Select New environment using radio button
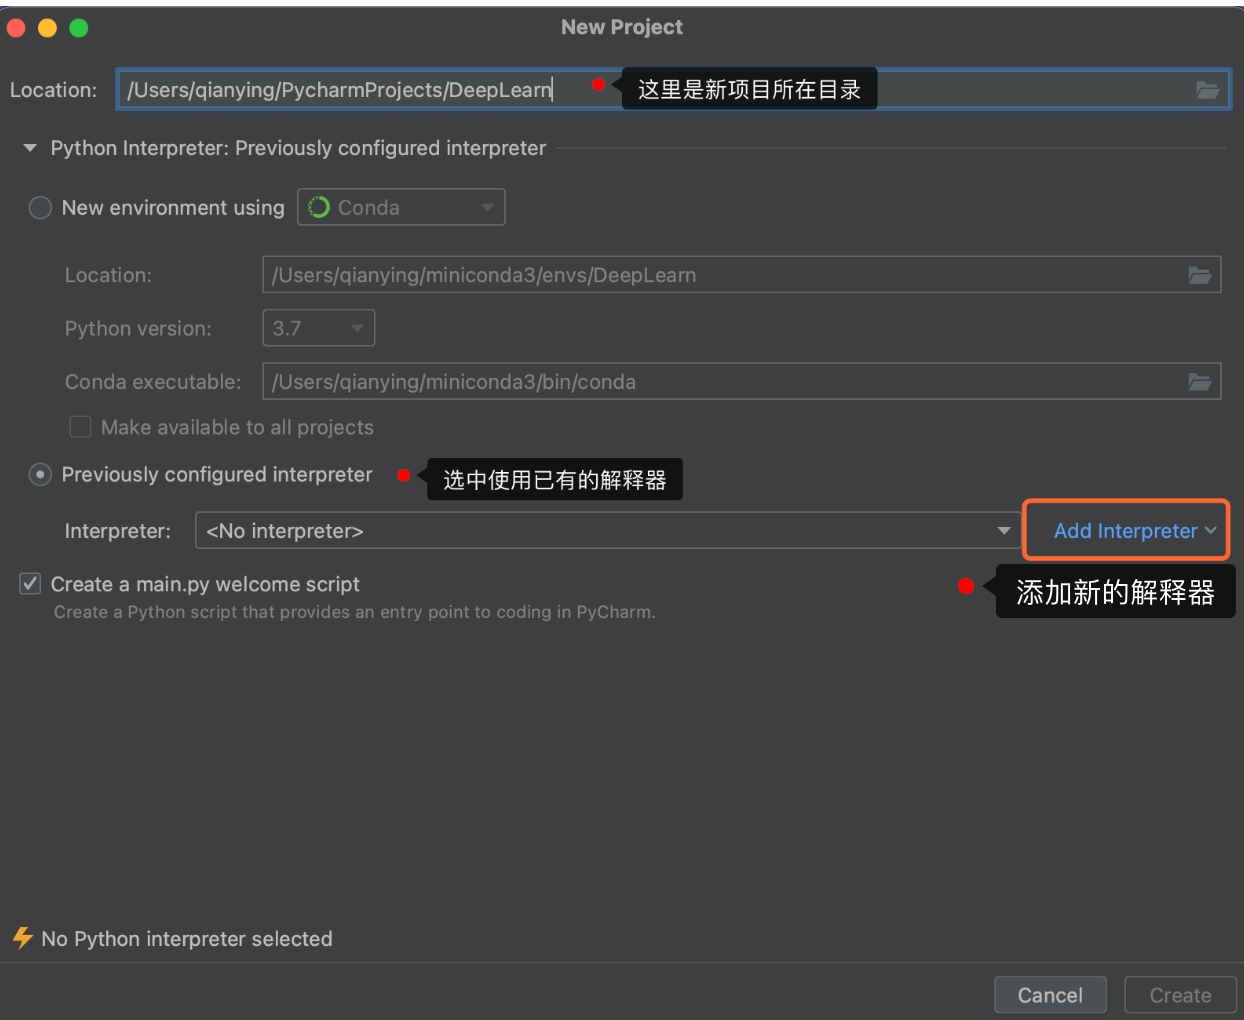The image size is (1244, 1020). click(x=40, y=208)
